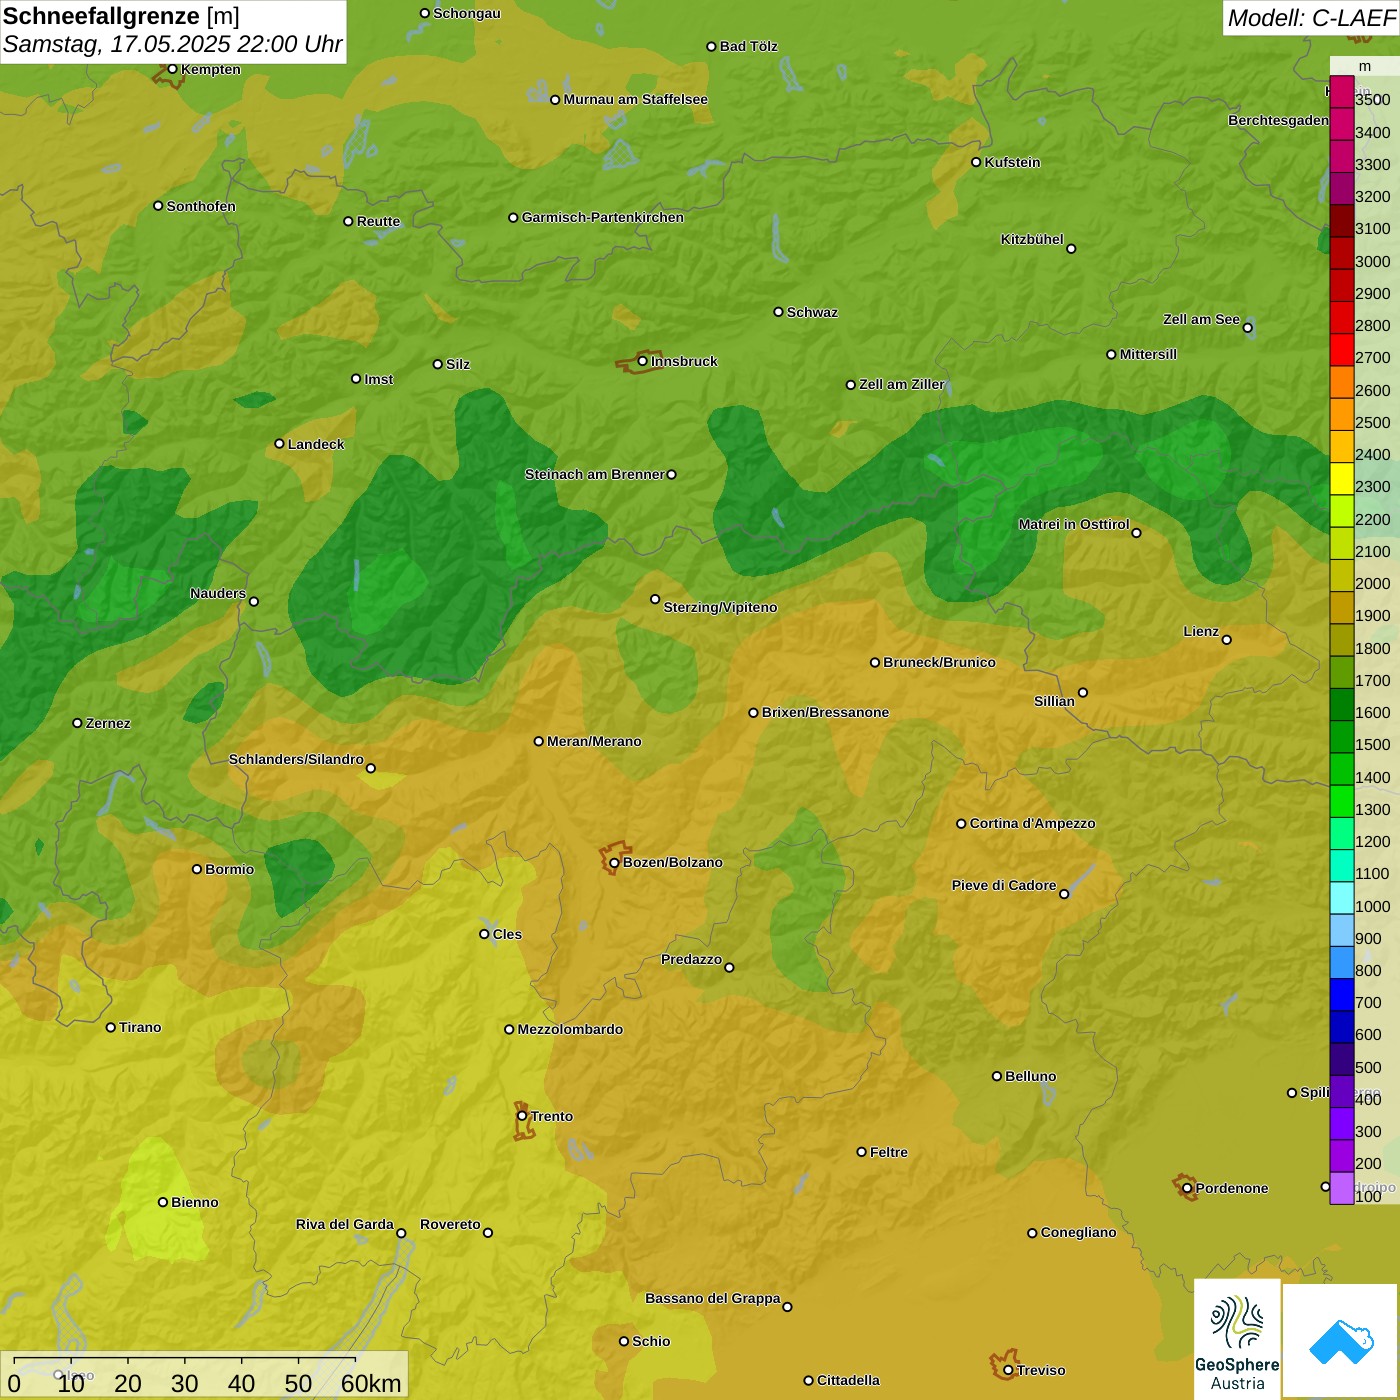Image resolution: width=1400 pixels, height=1400 pixels.
Task: Click the GeoSphere Austria logo
Action: (1237, 1338)
